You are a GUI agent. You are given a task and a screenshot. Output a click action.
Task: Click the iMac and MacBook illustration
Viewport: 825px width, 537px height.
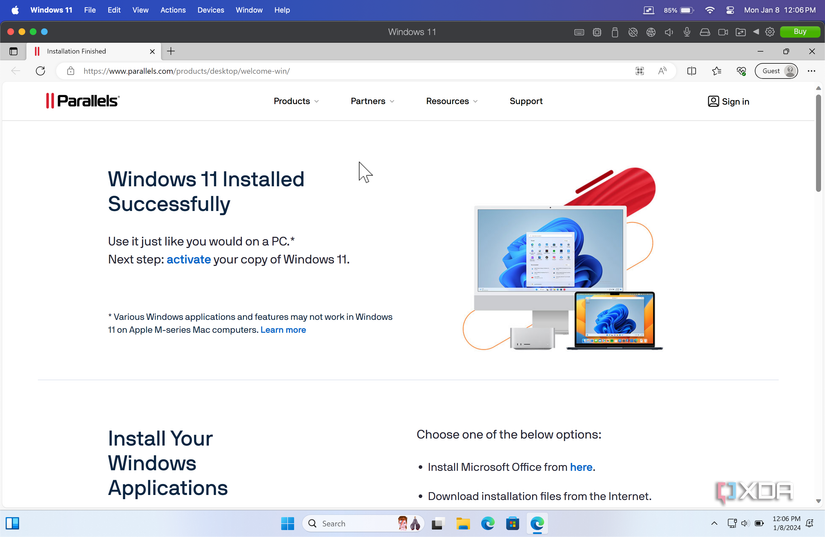(x=562, y=260)
